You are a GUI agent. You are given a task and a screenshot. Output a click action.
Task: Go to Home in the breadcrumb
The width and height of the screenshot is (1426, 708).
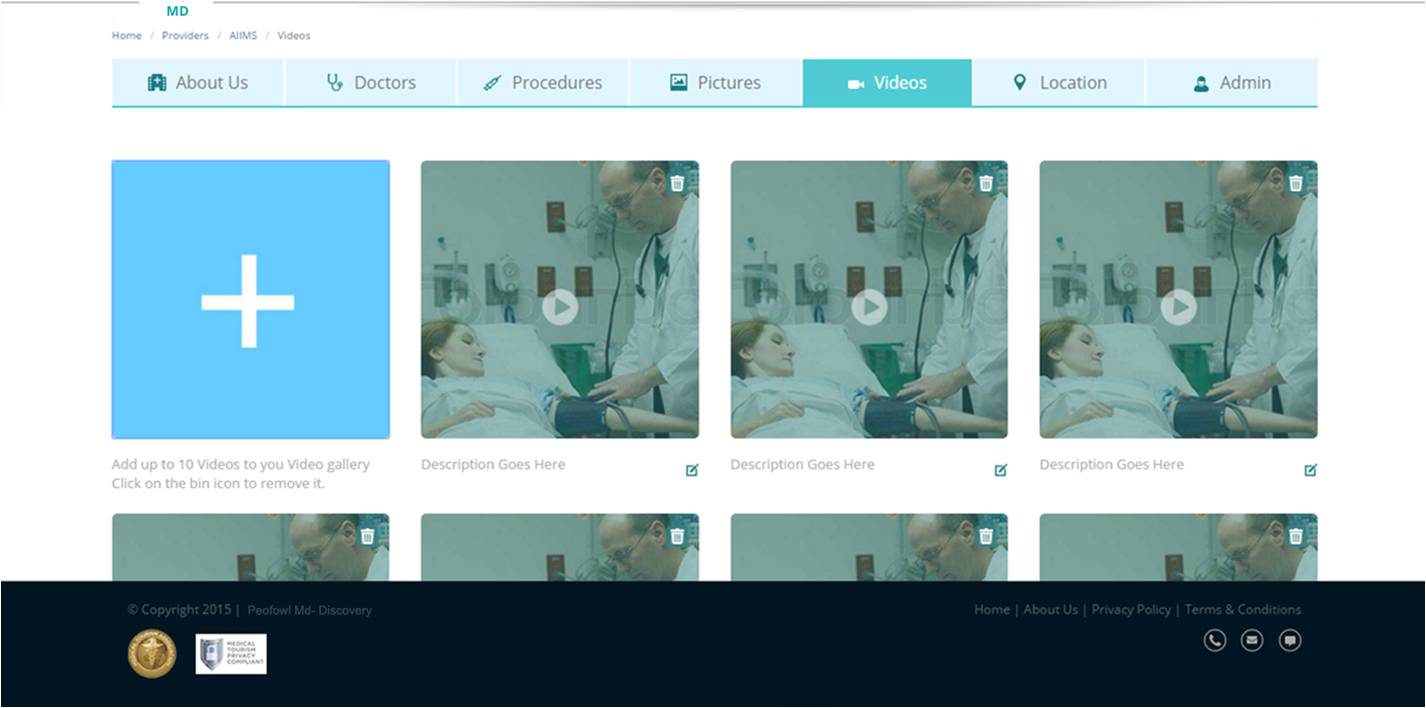[x=127, y=35]
